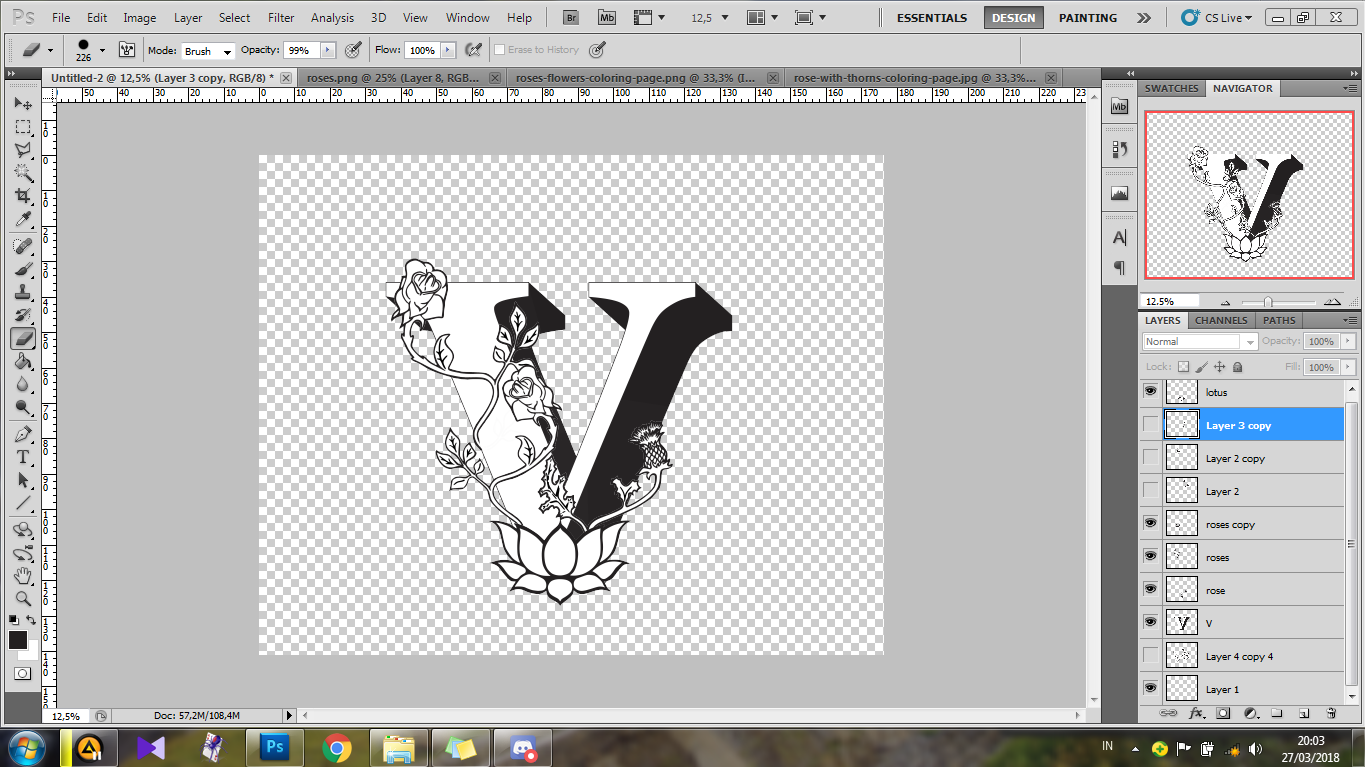Show the Layer 3 copy layer
Viewport: 1365px width, 767px height.
(x=1150, y=425)
